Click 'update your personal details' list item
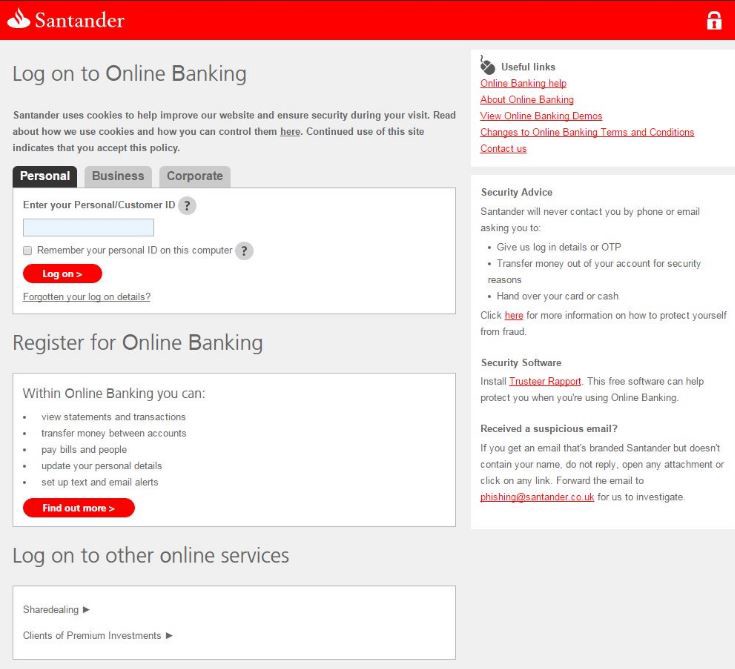The width and height of the screenshot is (735, 669). [101, 466]
